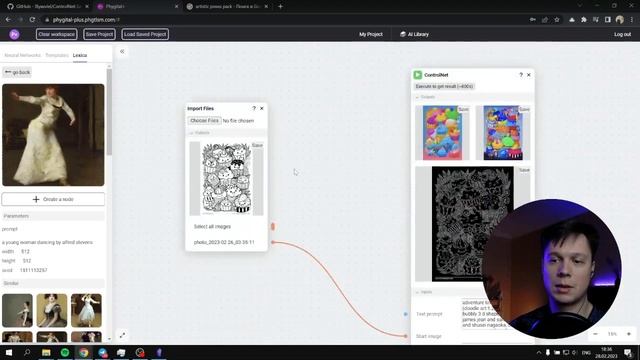This screenshot has width=640, height=360.
Task: Zoom out the canvas with minus icon
Action: tap(596, 334)
